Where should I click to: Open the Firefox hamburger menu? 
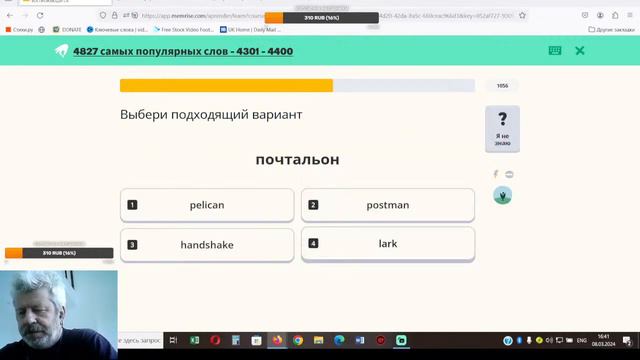coord(630,16)
